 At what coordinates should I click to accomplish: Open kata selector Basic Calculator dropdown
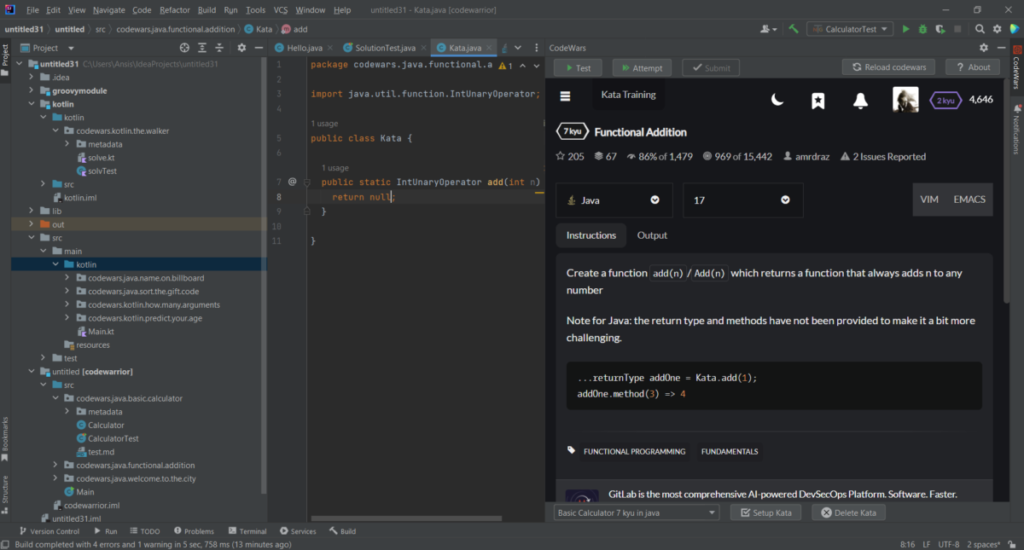click(x=636, y=513)
